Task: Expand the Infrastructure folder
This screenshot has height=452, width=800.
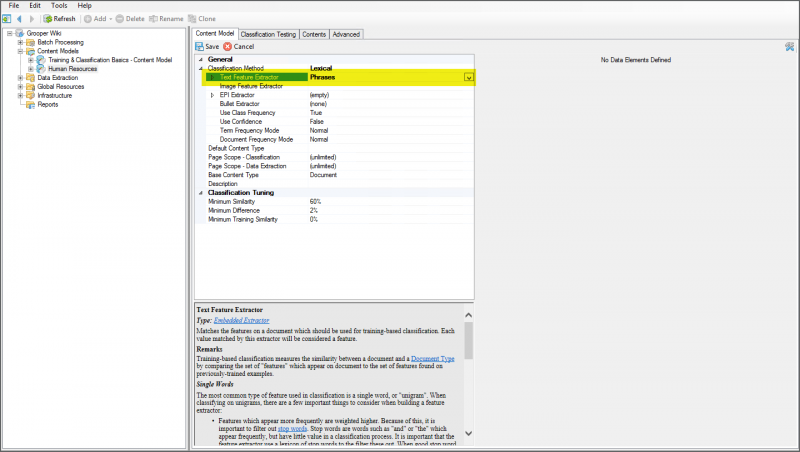Action: 20,95
